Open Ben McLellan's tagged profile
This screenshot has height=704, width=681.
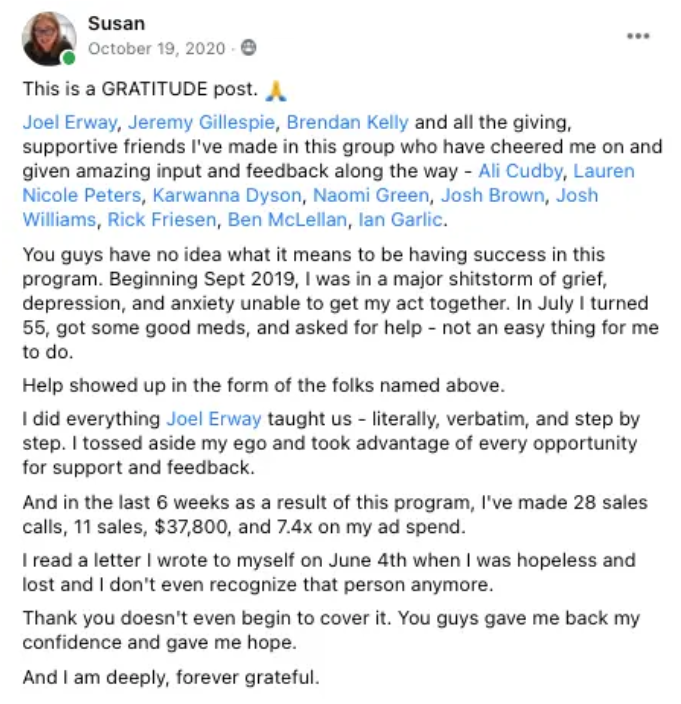[287, 220]
